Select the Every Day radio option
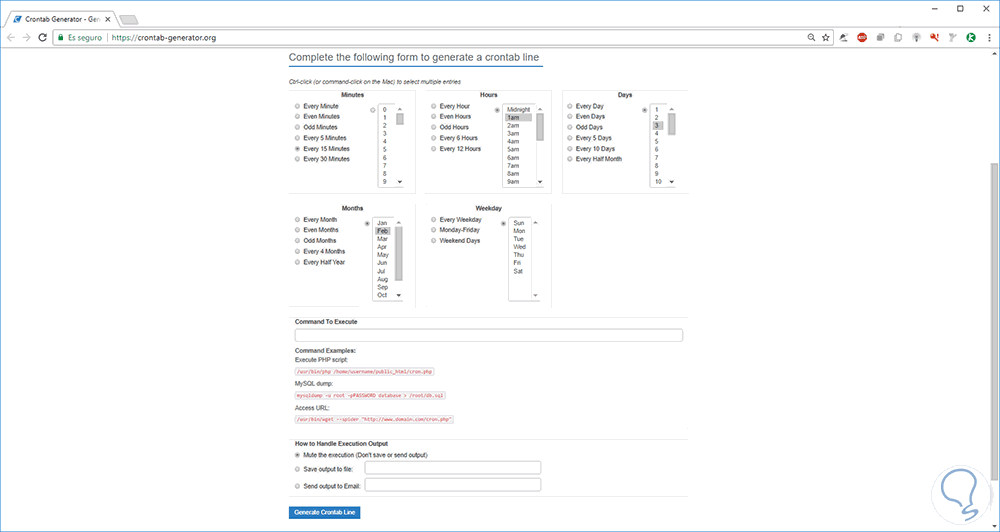 click(570, 107)
